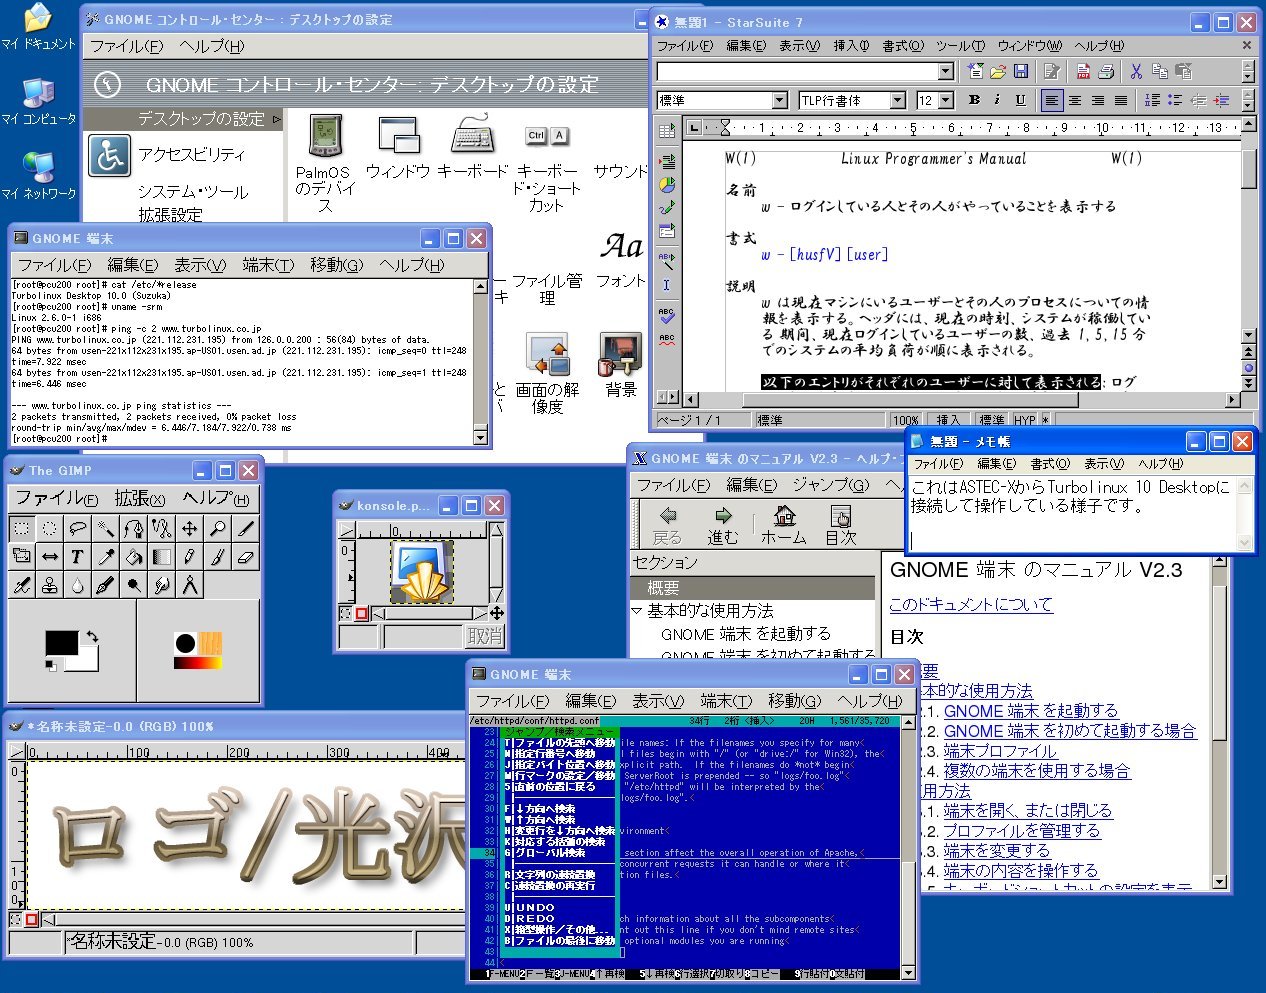Choose the Move tool in GIMP toolbox
The height and width of the screenshot is (993, 1266).
(189, 528)
